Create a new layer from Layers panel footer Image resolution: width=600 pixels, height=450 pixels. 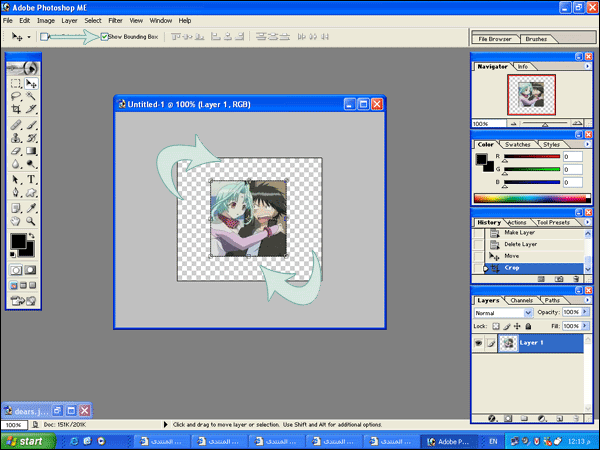pos(559,418)
